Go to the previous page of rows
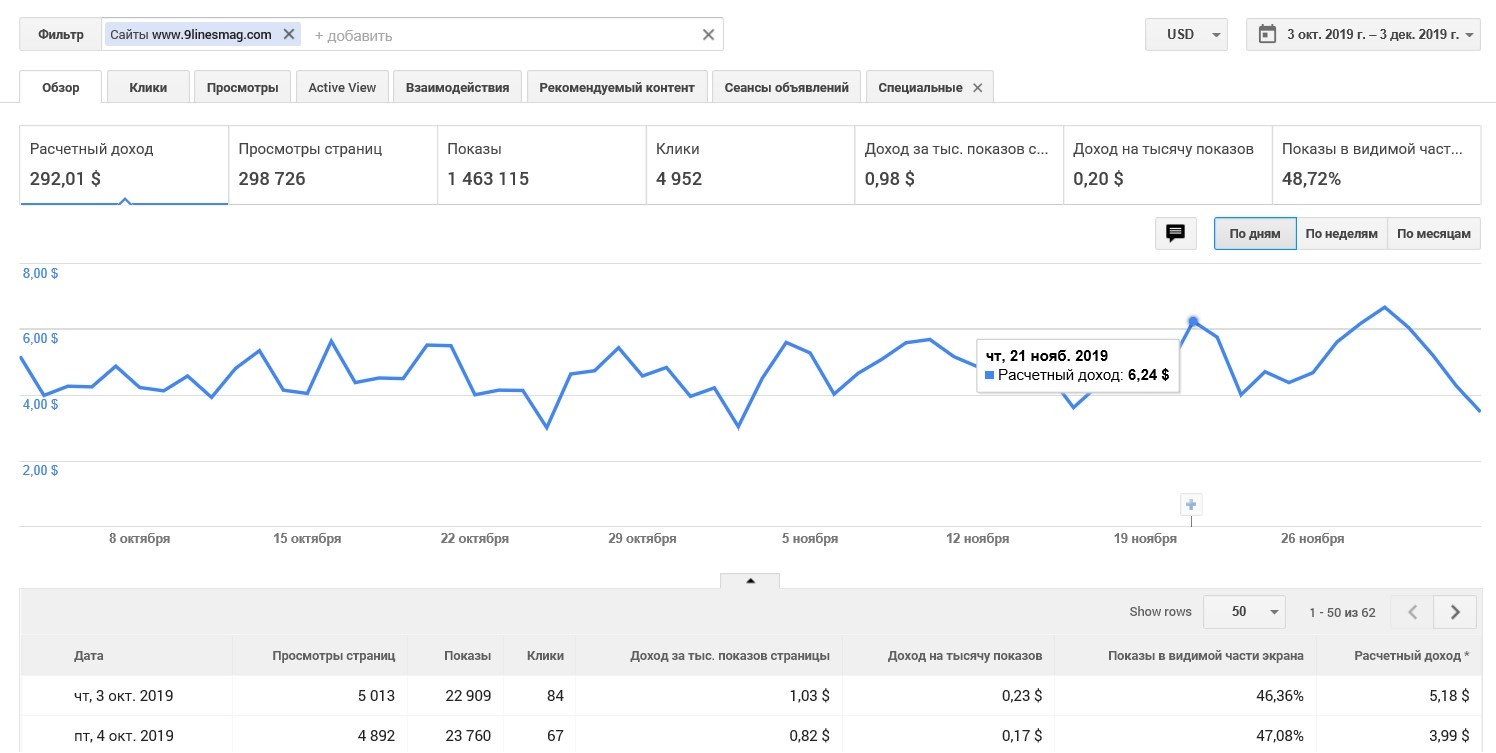The image size is (1496, 753). click(1412, 611)
